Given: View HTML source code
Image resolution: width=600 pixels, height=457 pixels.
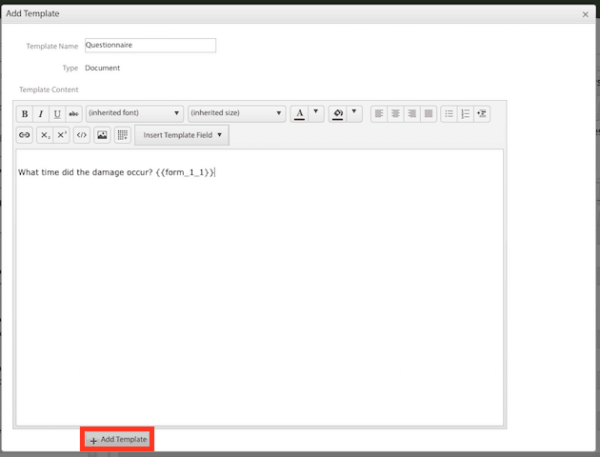Looking at the screenshot, I should click(x=82, y=135).
